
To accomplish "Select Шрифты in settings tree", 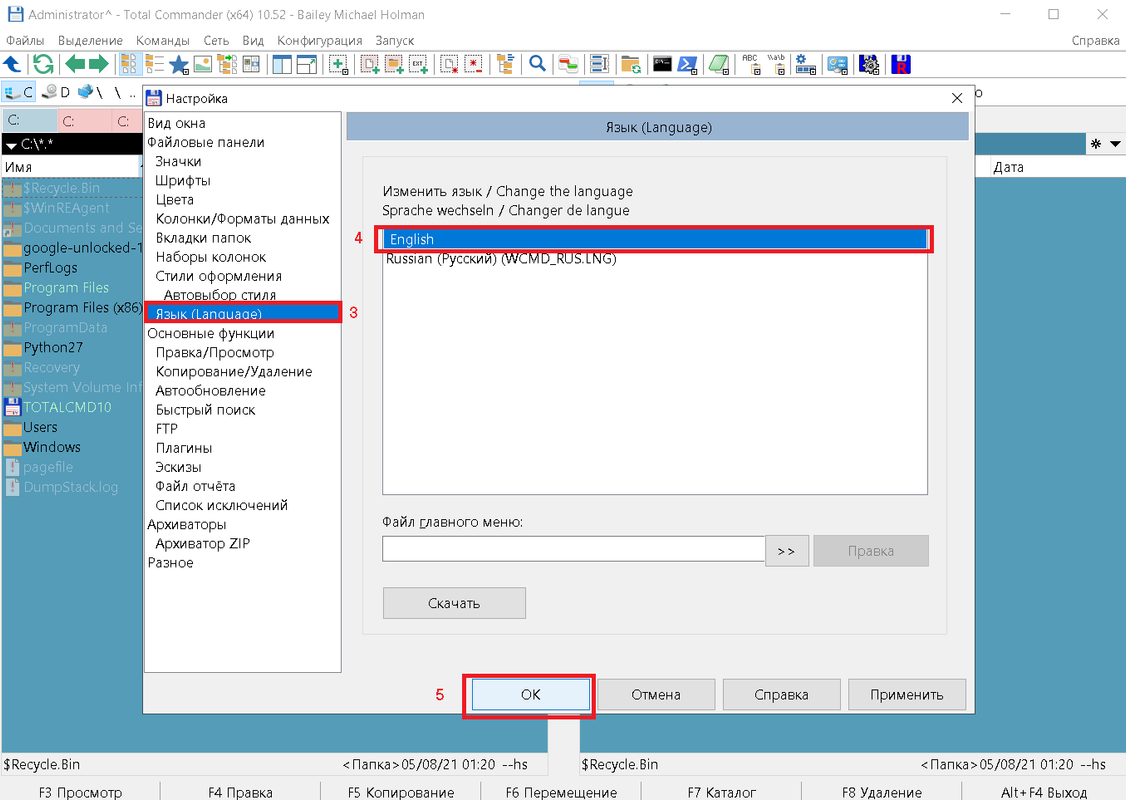I will point(183,180).
